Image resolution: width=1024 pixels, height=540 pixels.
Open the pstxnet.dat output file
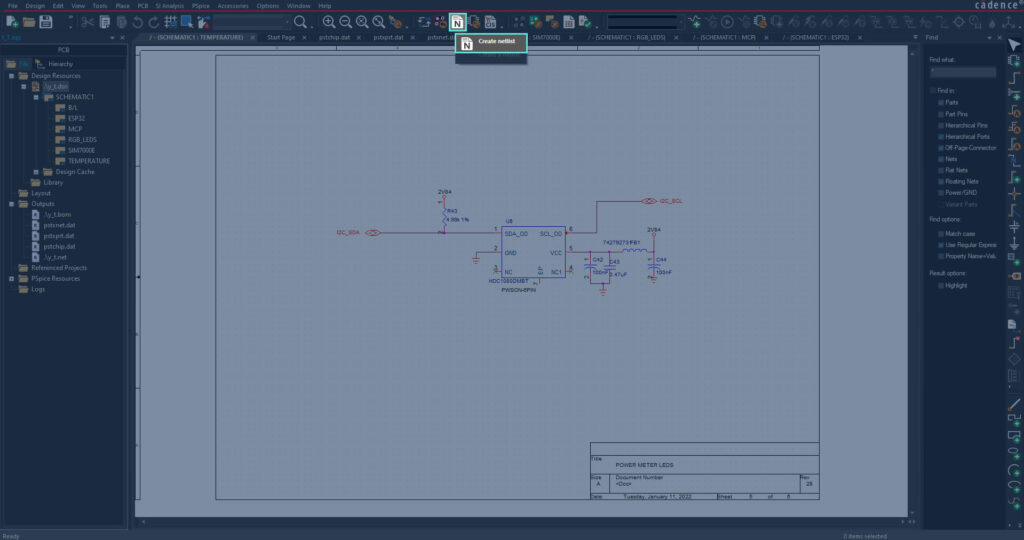pyautogui.click(x=60, y=225)
